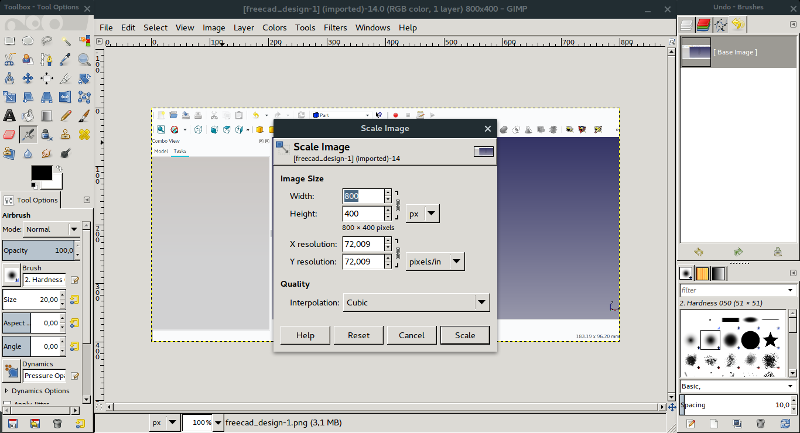Toggle X/Y resolution chain link
Screen dimensions: 800x433
[x=397, y=253]
